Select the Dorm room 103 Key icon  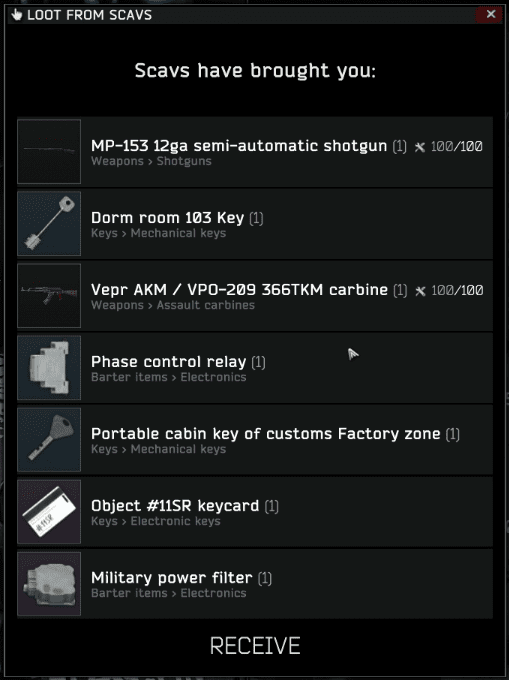click(x=49, y=223)
